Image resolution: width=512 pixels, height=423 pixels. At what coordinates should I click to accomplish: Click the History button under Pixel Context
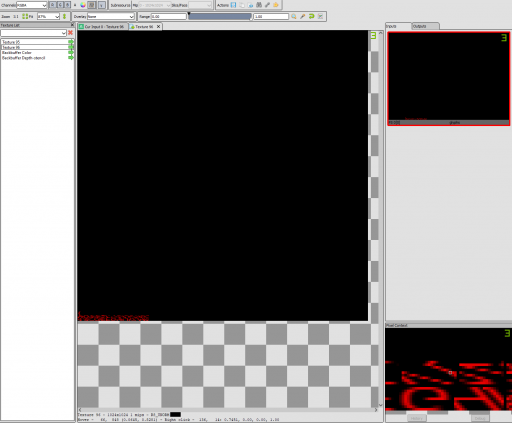417,418
